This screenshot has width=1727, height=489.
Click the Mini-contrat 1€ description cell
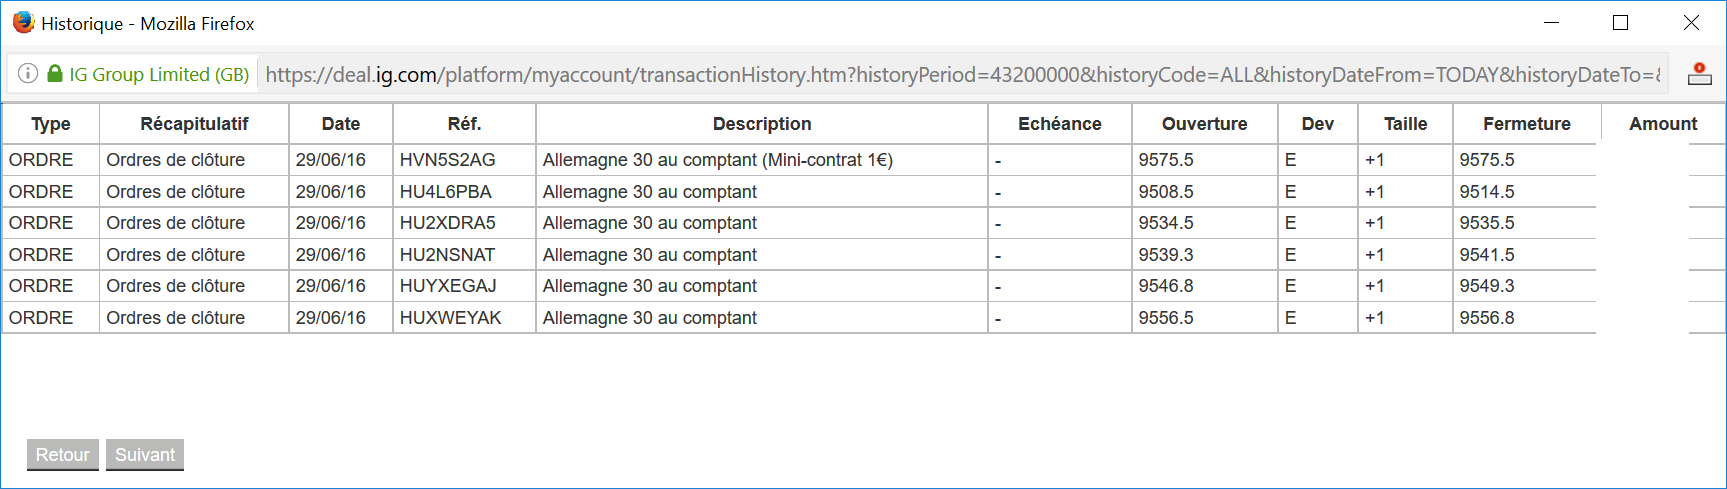click(718, 160)
